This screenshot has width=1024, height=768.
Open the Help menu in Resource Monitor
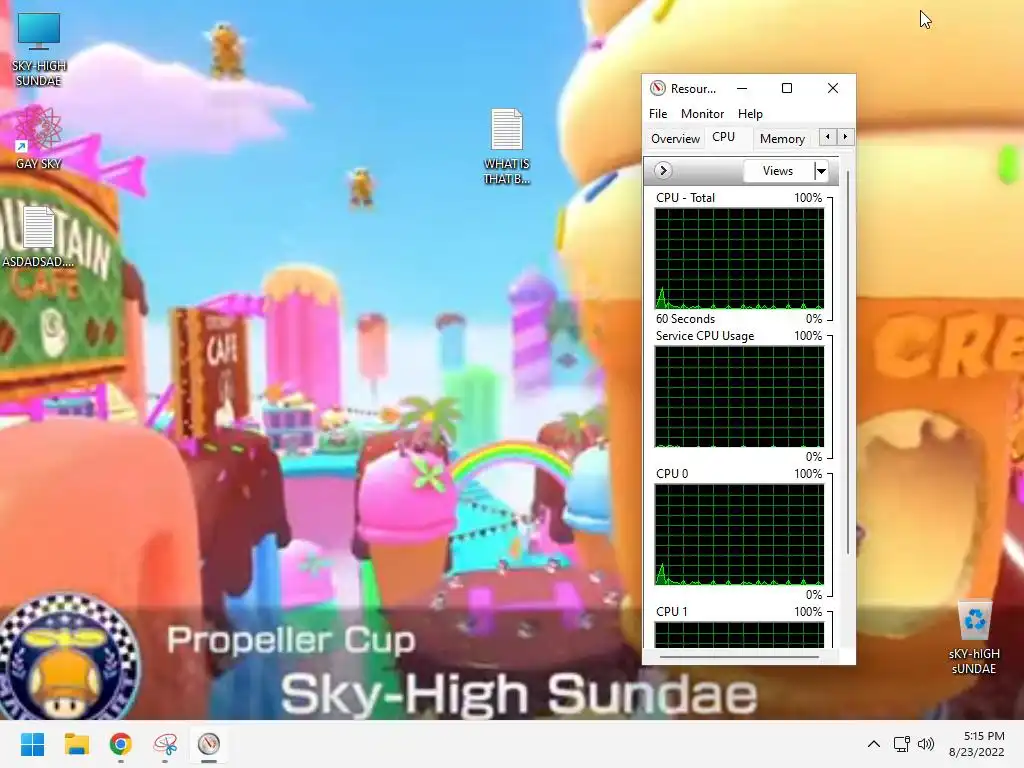coord(750,114)
